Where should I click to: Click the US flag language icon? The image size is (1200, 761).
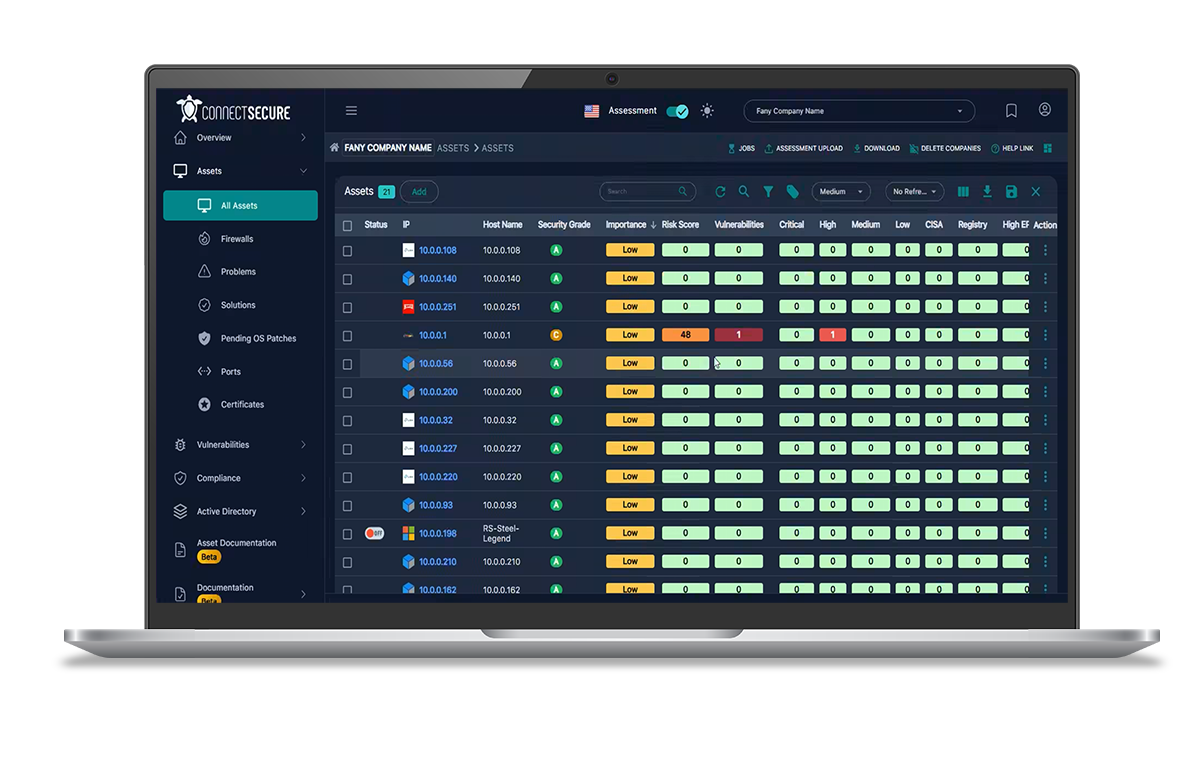tap(592, 111)
